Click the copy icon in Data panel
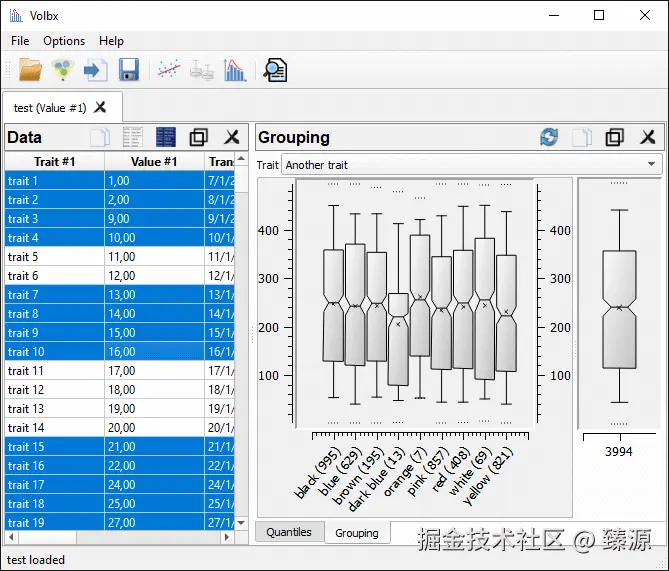The image size is (669, 571). point(100,137)
